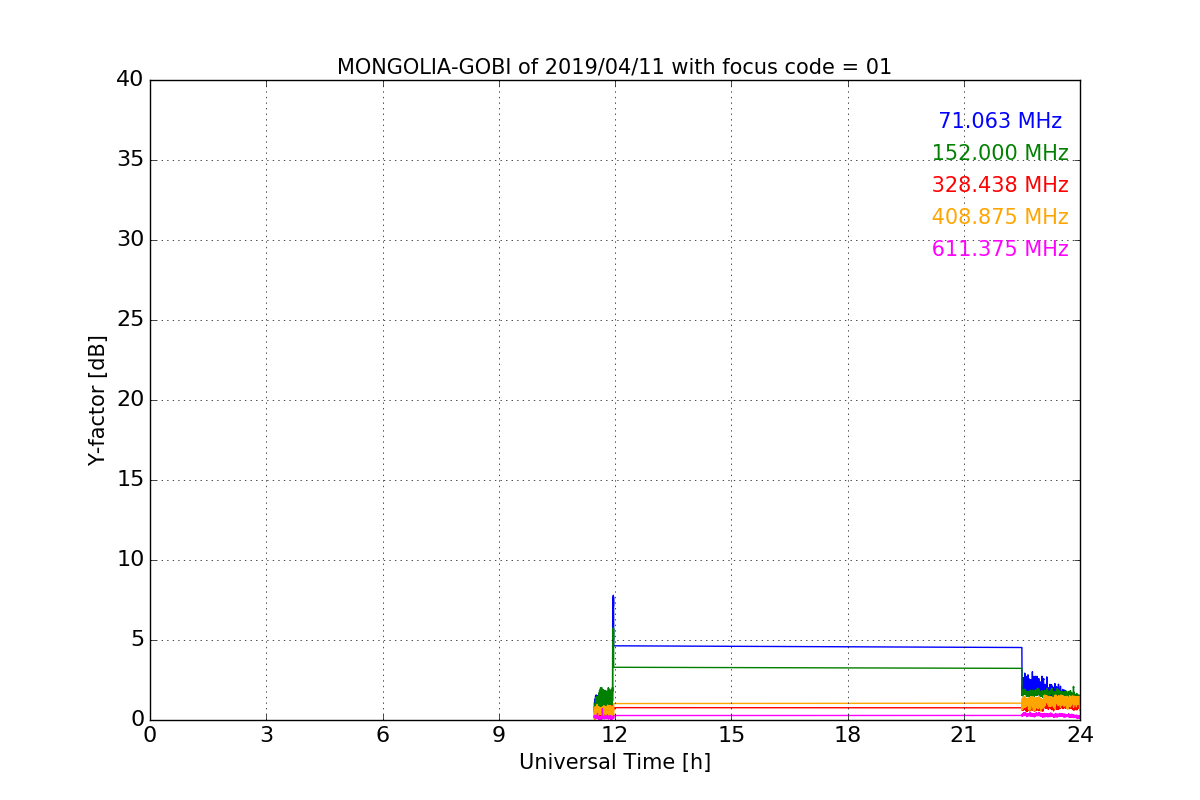Click the flat blue line segment near 4.5 dB
1200x800 pixels.
(x=818, y=647)
